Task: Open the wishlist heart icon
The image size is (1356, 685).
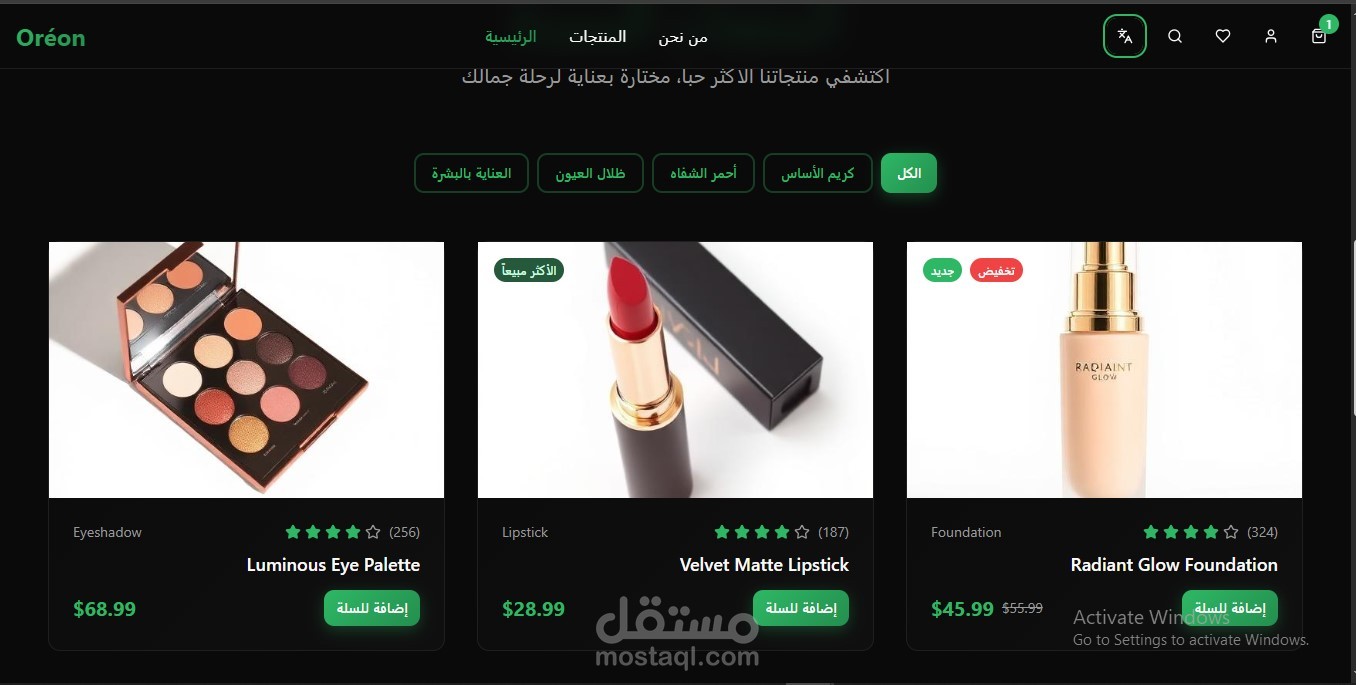Action: coord(1223,36)
